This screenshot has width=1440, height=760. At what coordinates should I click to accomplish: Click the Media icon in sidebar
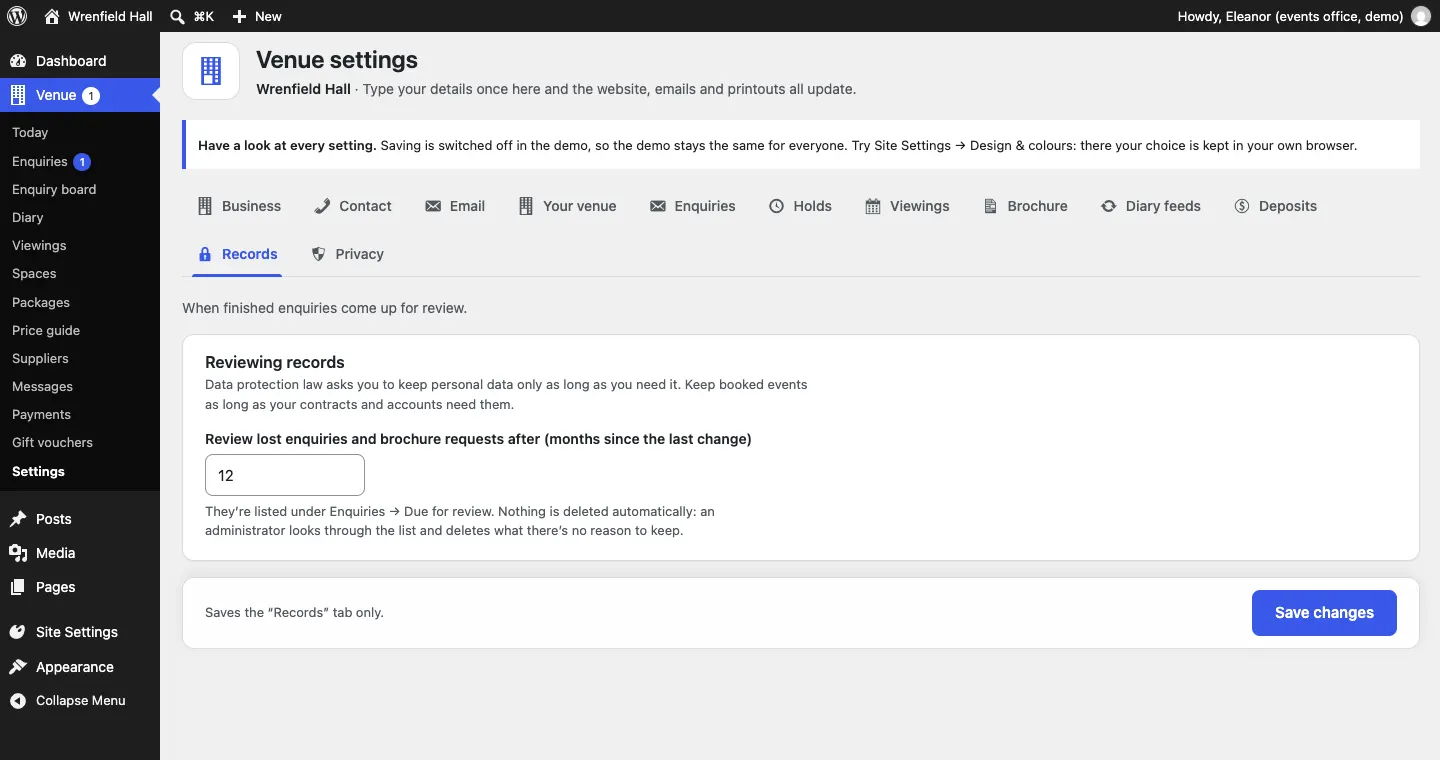click(18, 553)
